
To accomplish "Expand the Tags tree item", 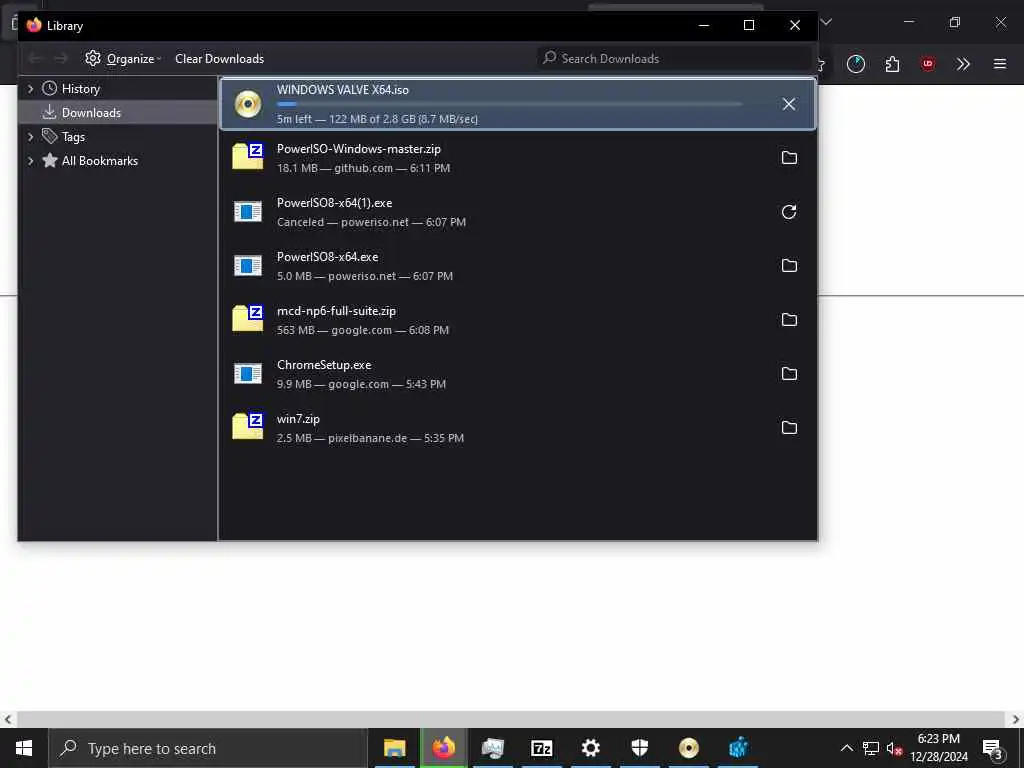I will [x=30, y=136].
